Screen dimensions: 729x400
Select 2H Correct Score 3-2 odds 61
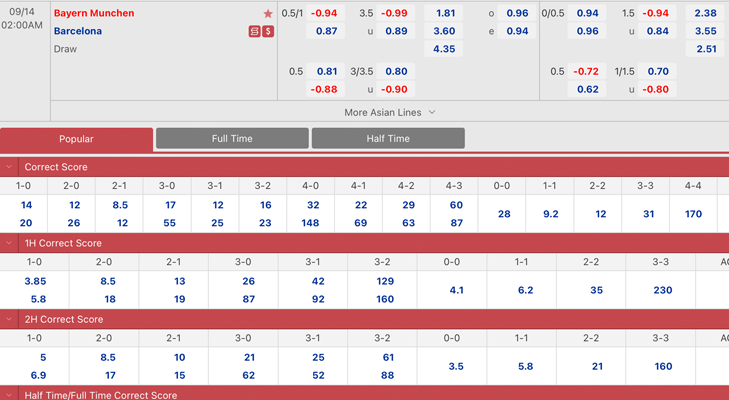(388, 357)
